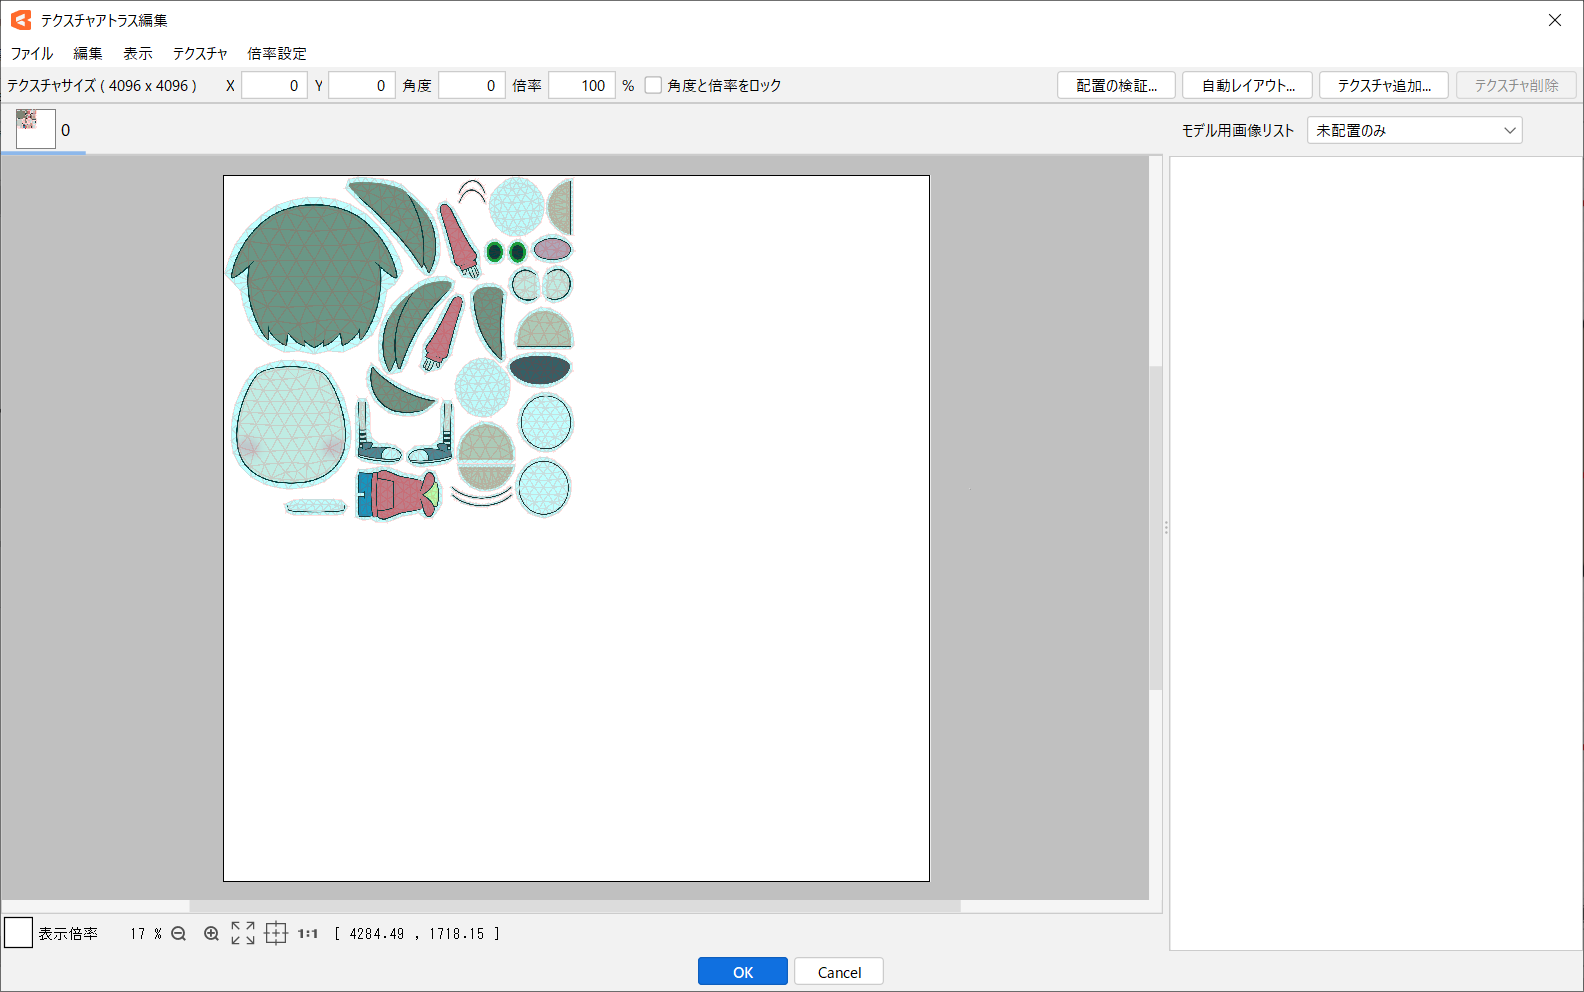Click the zoom in magnifier icon
Screen dimensions: 1584x992
pyautogui.click(x=211, y=934)
